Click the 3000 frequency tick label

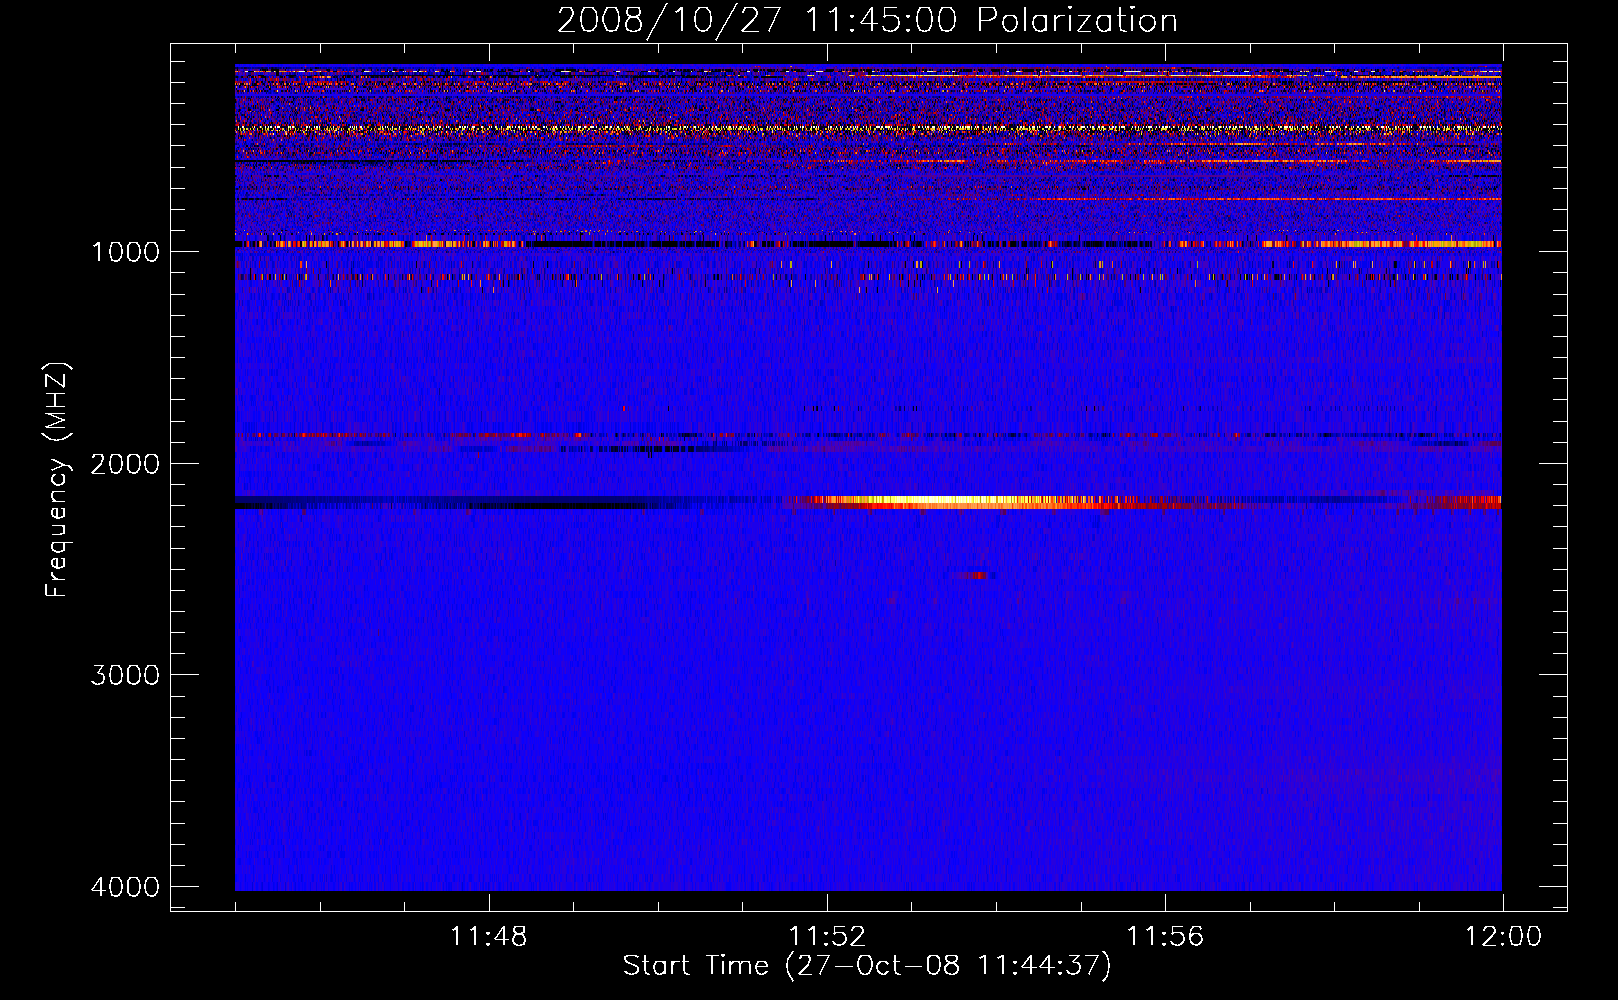tap(125, 675)
